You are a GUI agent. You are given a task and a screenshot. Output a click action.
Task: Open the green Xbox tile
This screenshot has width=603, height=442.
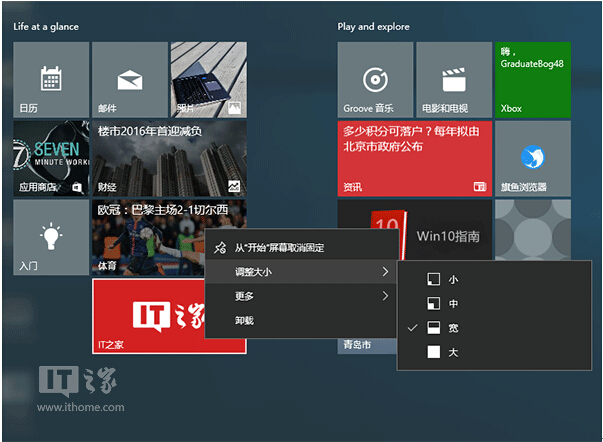click(532, 80)
